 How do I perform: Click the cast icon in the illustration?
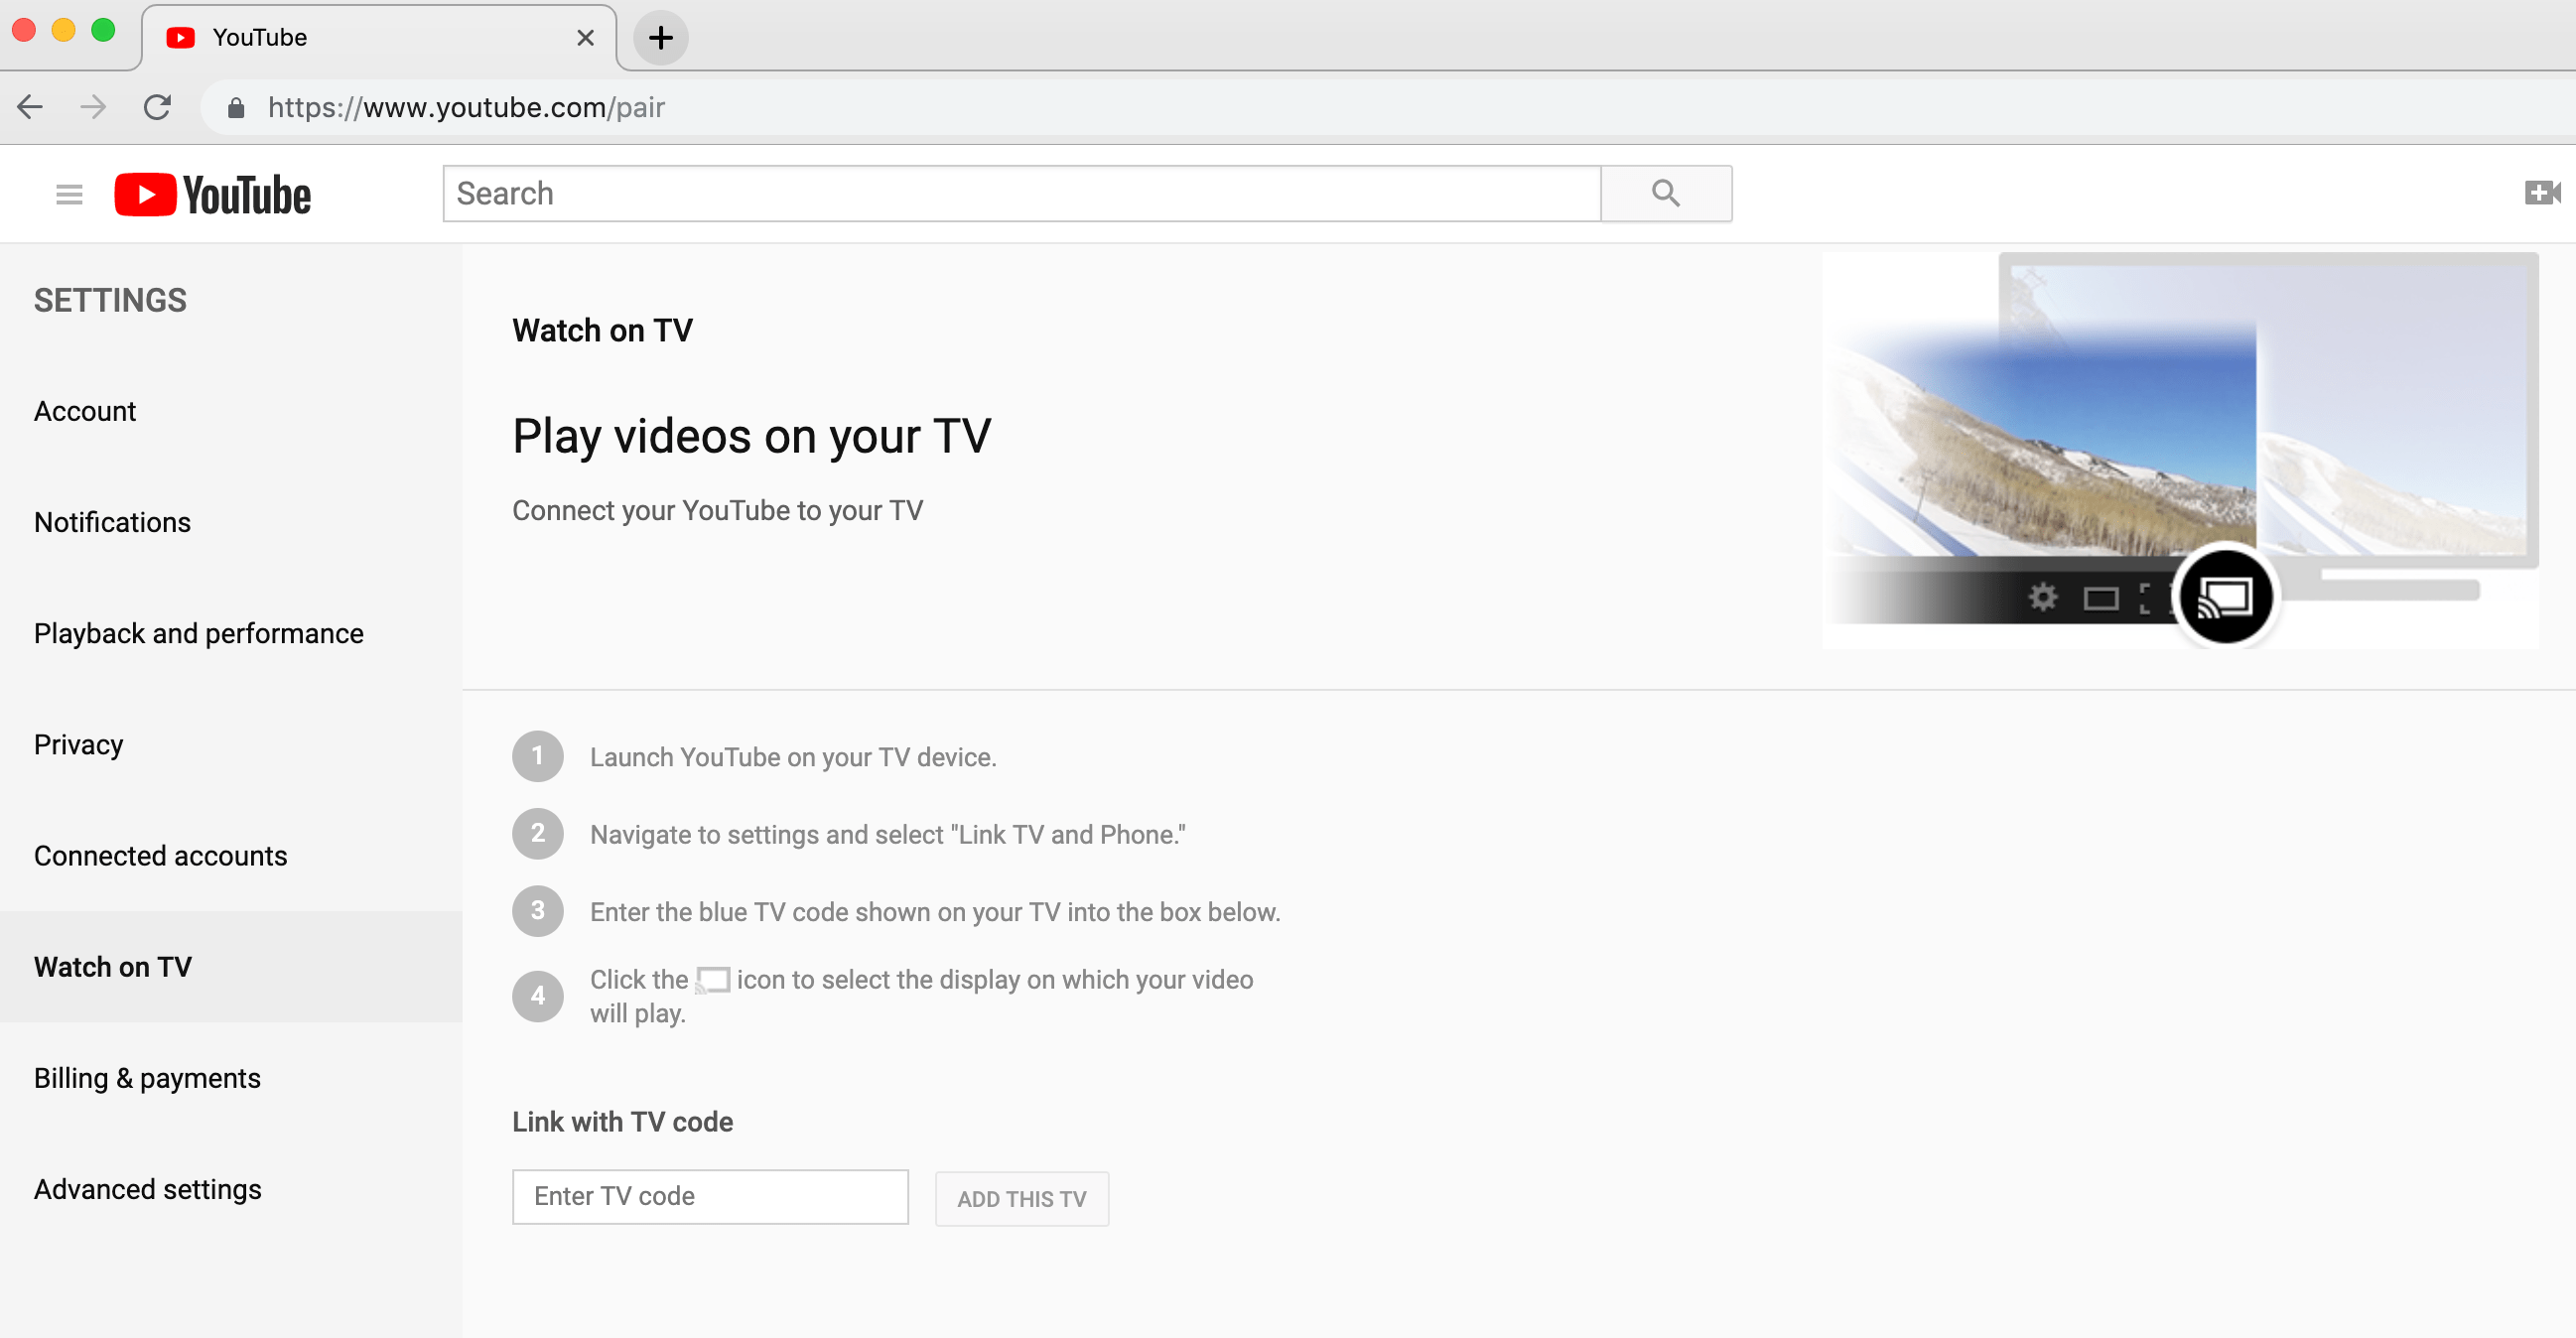(x=2224, y=597)
